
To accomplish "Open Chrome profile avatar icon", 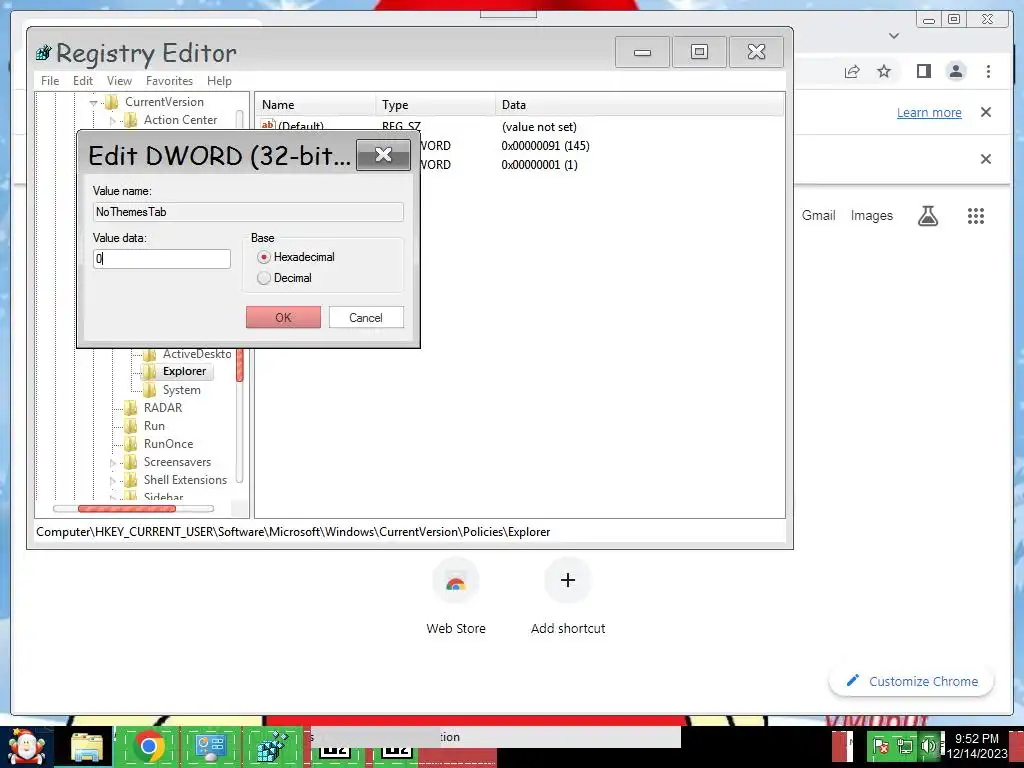I will (x=955, y=71).
